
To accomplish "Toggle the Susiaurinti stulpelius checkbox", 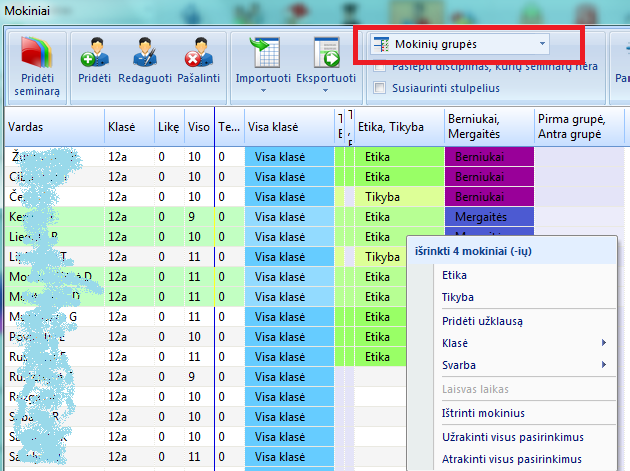I will [x=379, y=88].
